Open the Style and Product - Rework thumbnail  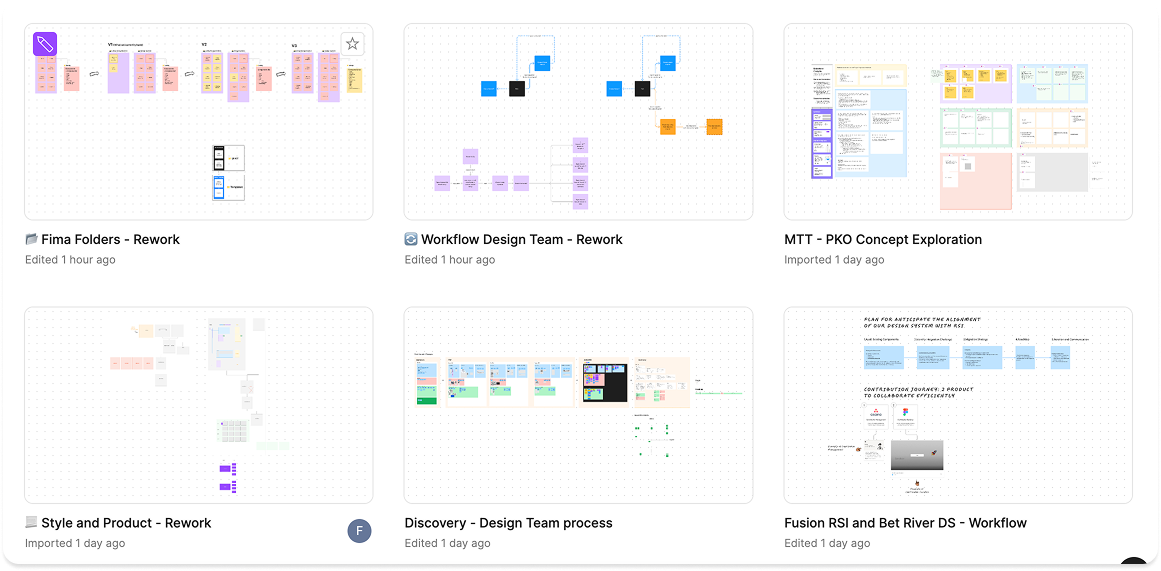[198, 405]
